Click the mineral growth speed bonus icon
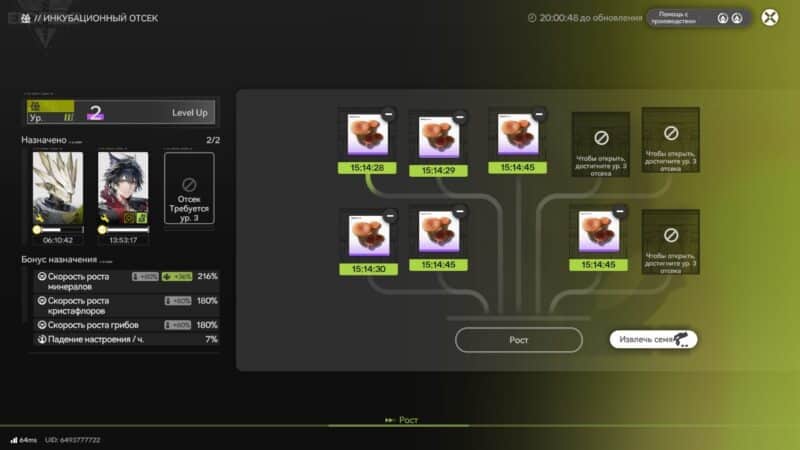Screen dimensions: 800x450 click(x=42, y=276)
